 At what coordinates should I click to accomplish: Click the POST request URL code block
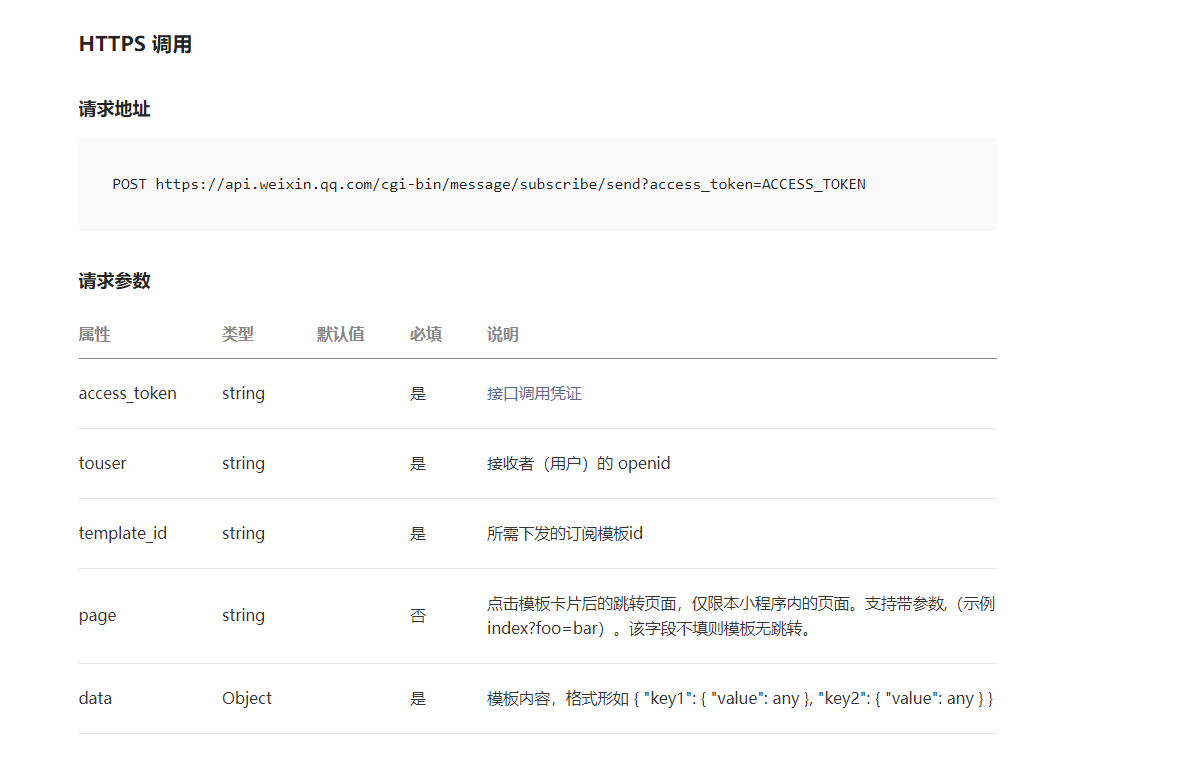(537, 185)
